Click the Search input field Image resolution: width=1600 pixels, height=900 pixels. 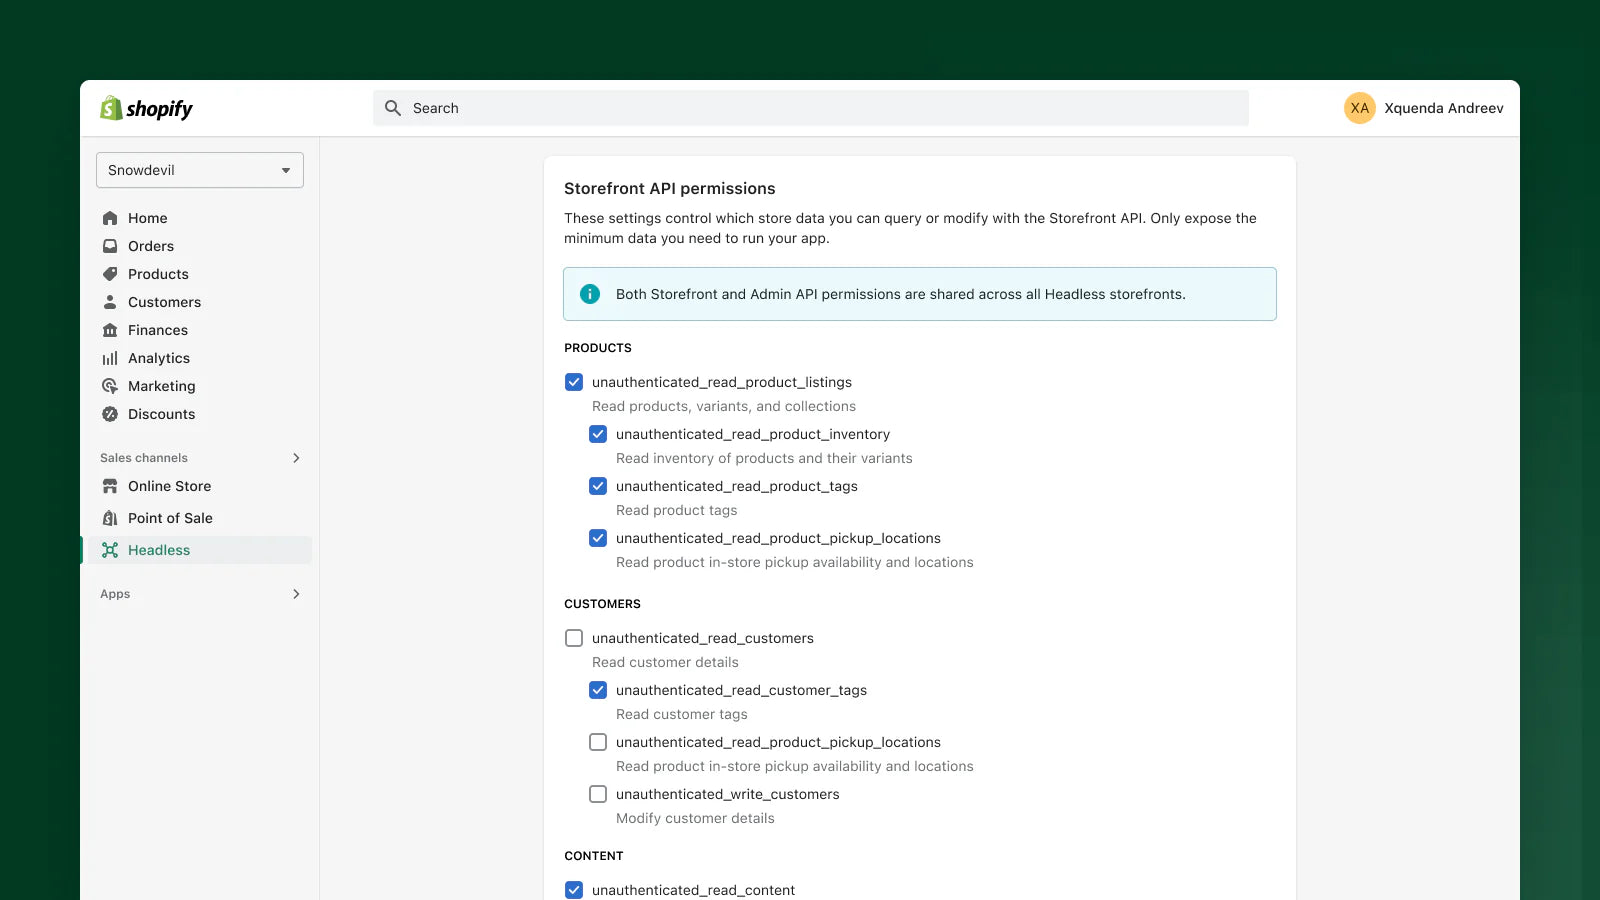tap(810, 108)
